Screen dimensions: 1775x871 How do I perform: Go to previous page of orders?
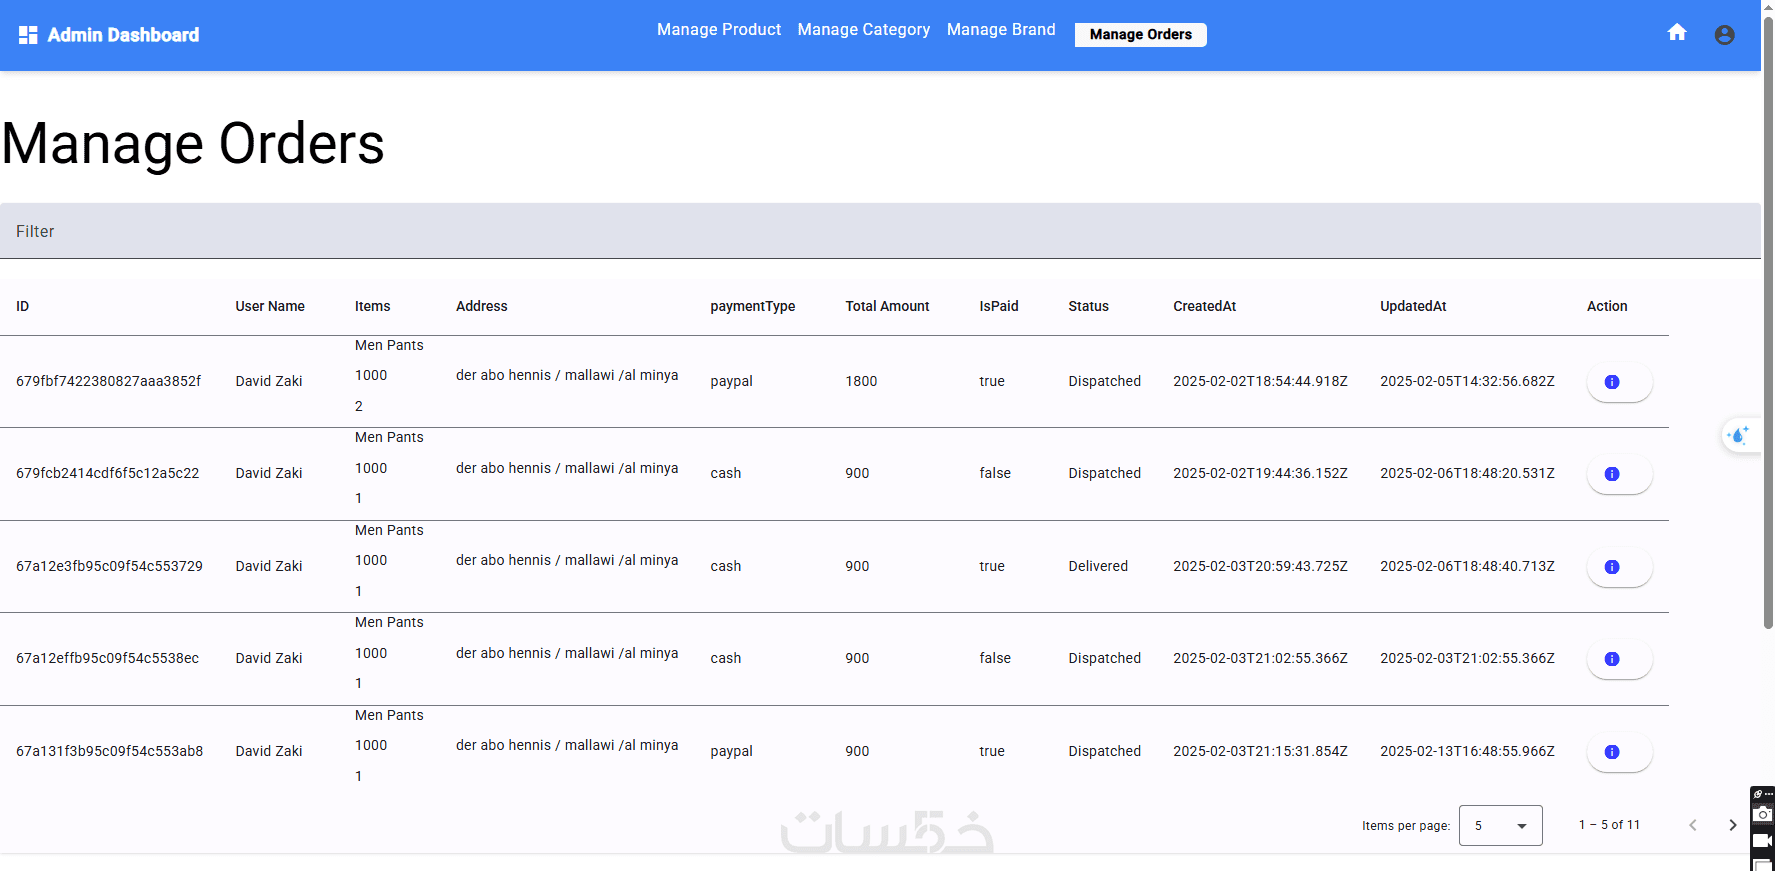click(1693, 825)
